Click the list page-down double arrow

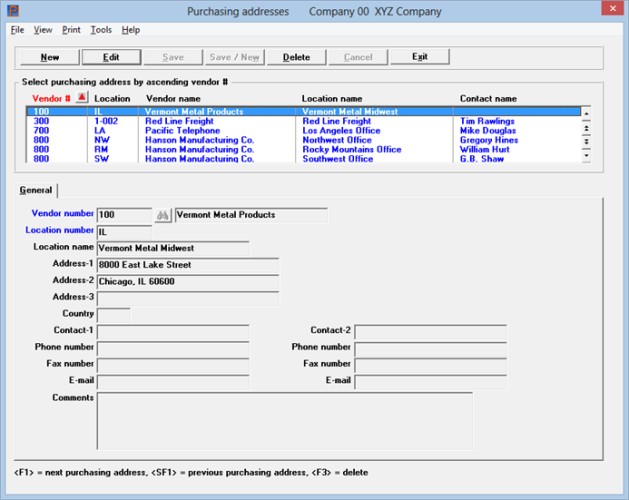pos(586,142)
